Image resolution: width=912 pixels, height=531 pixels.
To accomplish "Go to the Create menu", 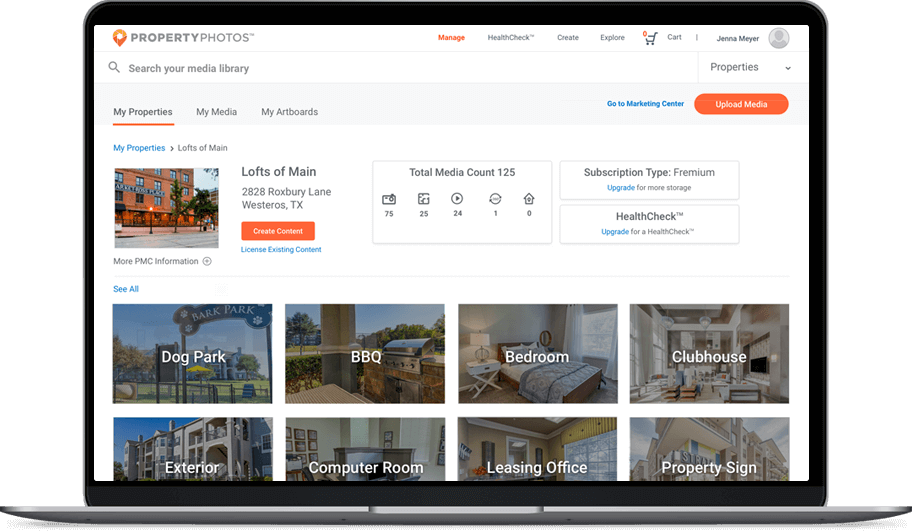I will point(568,38).
